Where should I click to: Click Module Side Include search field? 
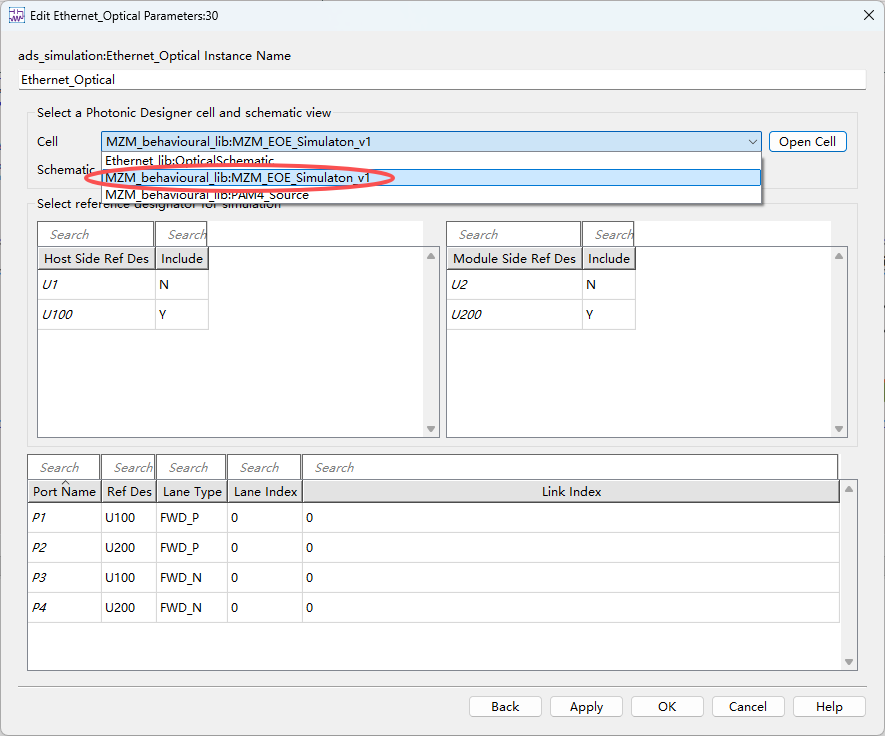point(608,234)
